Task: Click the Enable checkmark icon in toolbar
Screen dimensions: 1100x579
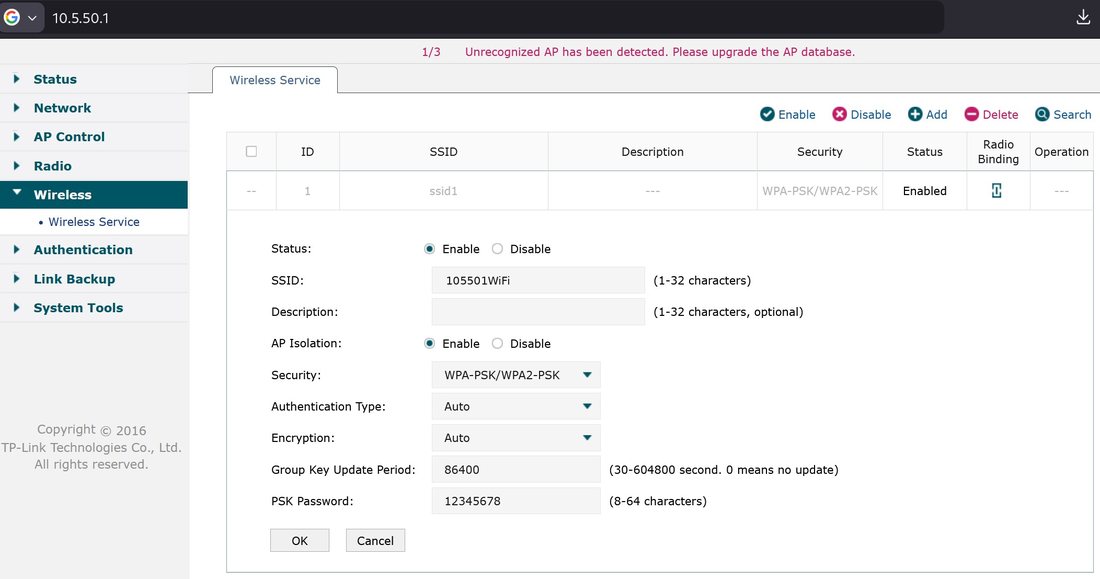Action: (767, 114)
